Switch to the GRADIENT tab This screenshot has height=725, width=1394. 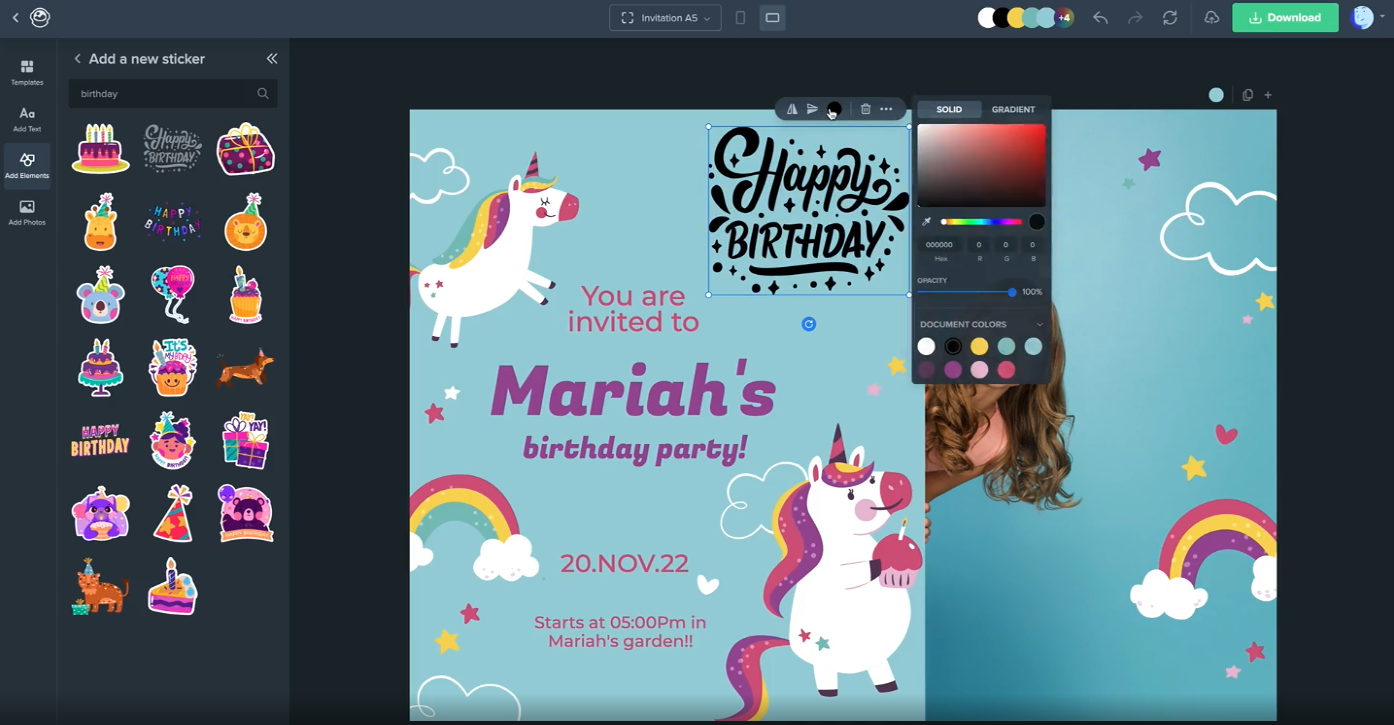1013,109
